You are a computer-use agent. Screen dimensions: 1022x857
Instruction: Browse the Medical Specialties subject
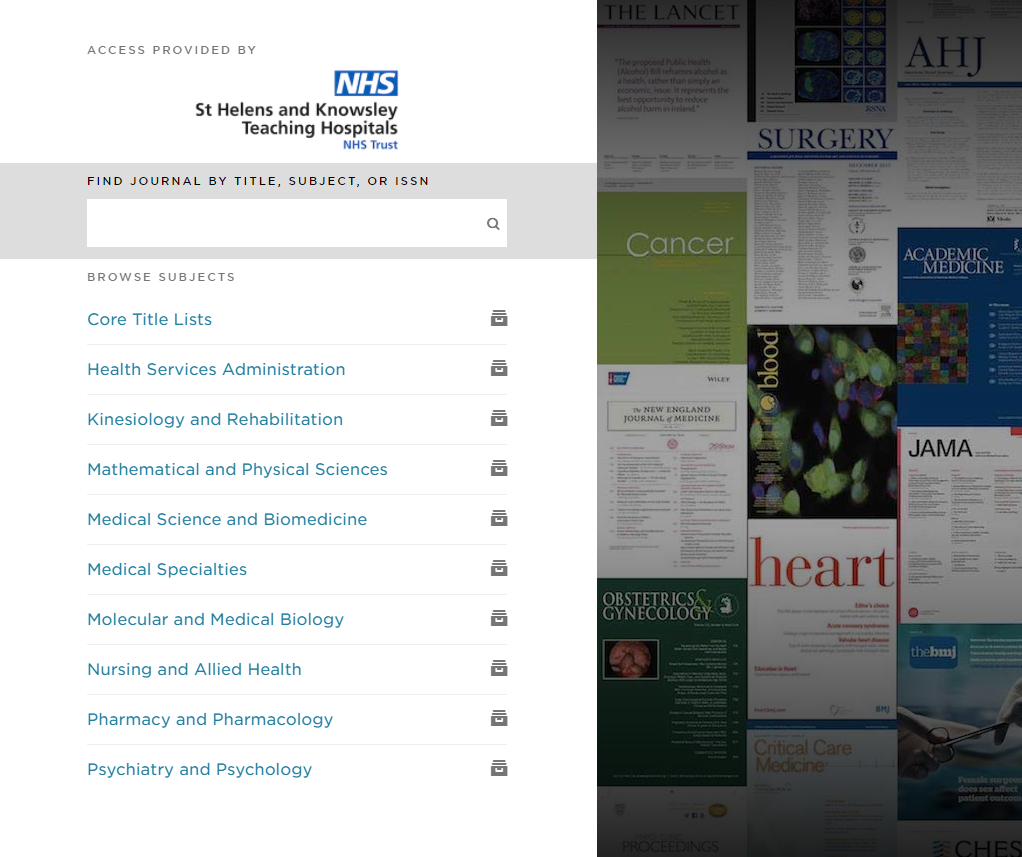[167, 570]
